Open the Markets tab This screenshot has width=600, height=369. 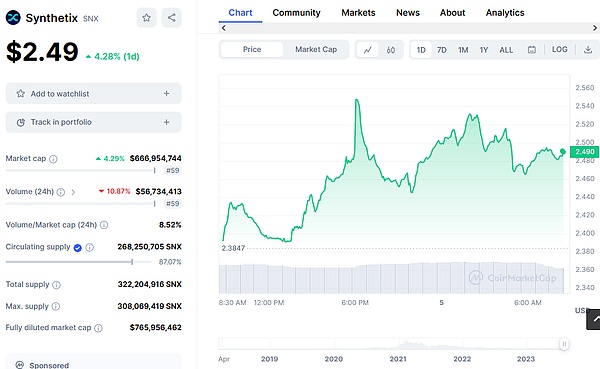point(358,13)
